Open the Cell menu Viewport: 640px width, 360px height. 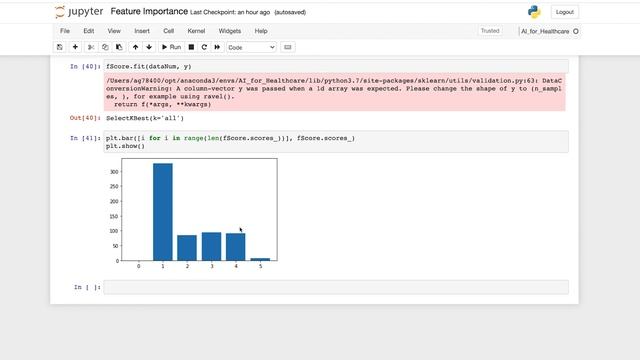pos(169,31)
